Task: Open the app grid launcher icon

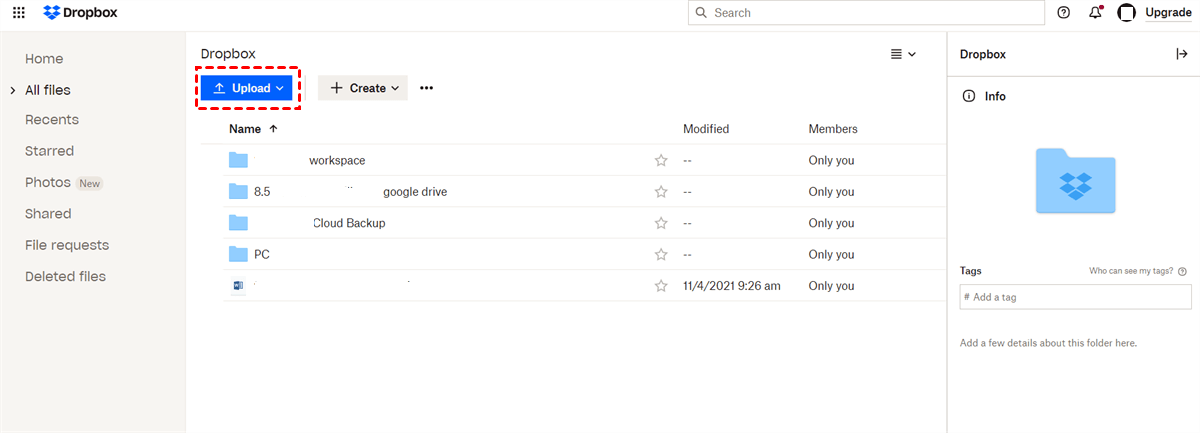Action: coord(19,13)
